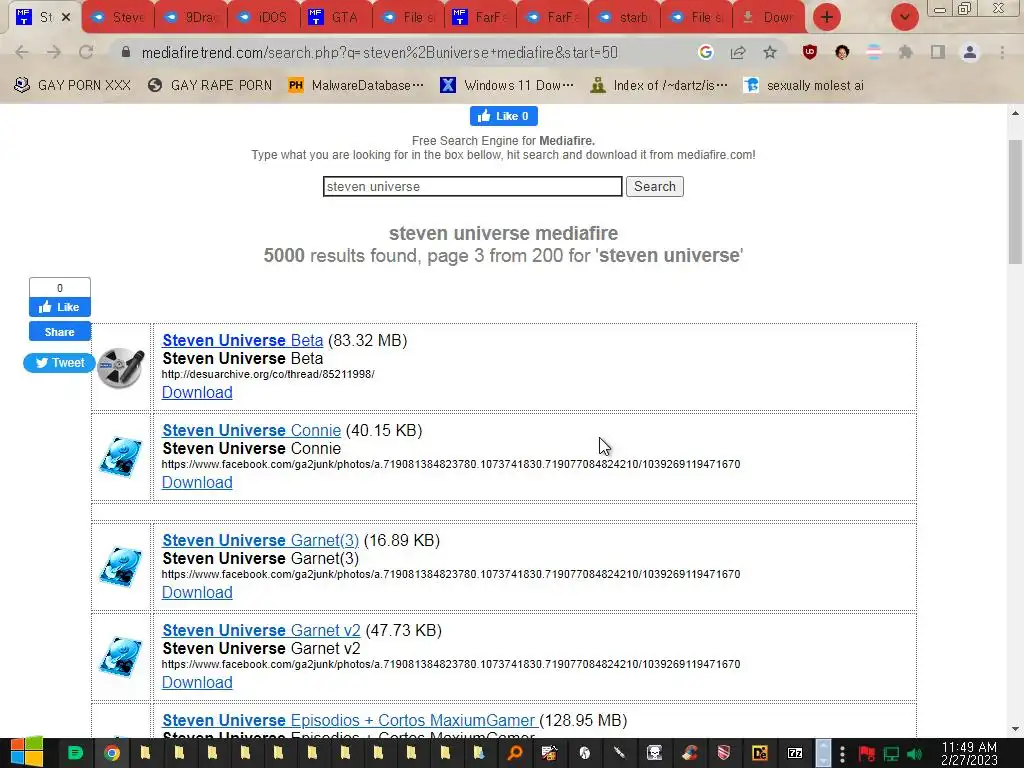1024x768 pixels.
Task: Open the 'Windows 11 Dow…' bookmark
Action: point(507,85)
